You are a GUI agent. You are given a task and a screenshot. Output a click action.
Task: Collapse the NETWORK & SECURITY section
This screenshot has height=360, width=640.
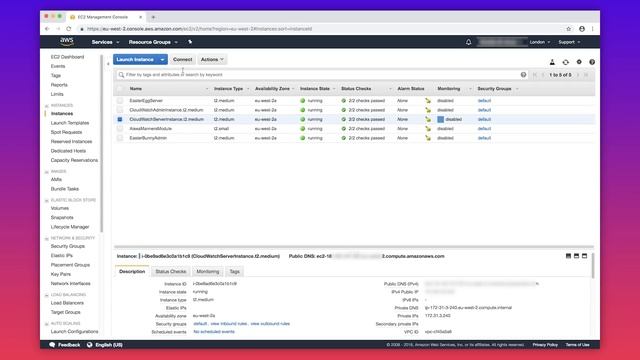(47, 238)
